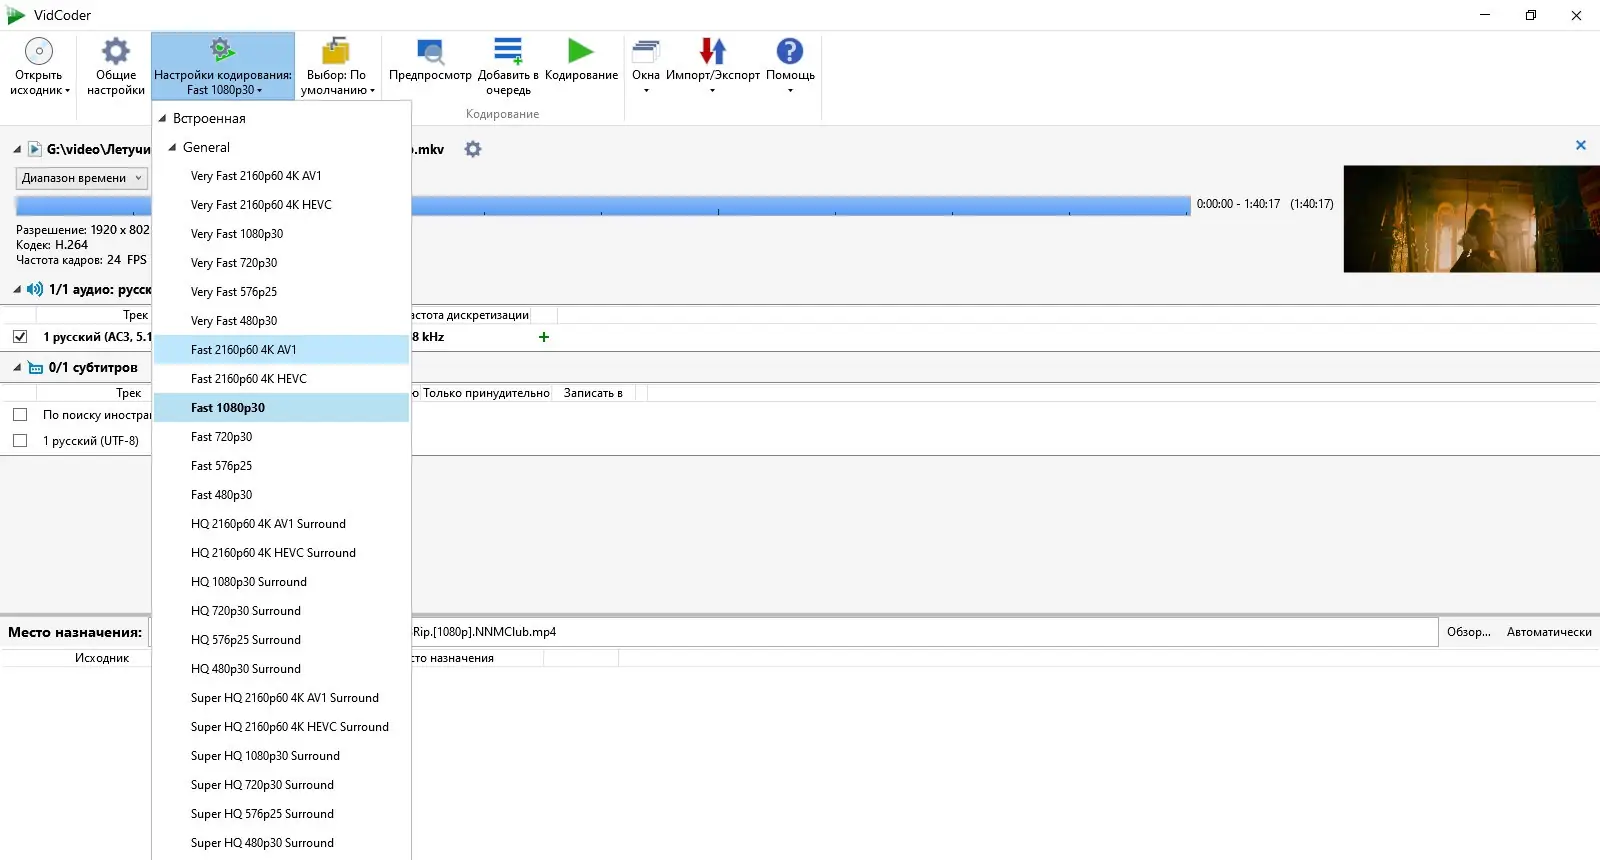The height and width of the screenshot is (860, 1600).
Task: Enable the По поиску иностранного subtitle checkbox
Action: coord(20,414)
